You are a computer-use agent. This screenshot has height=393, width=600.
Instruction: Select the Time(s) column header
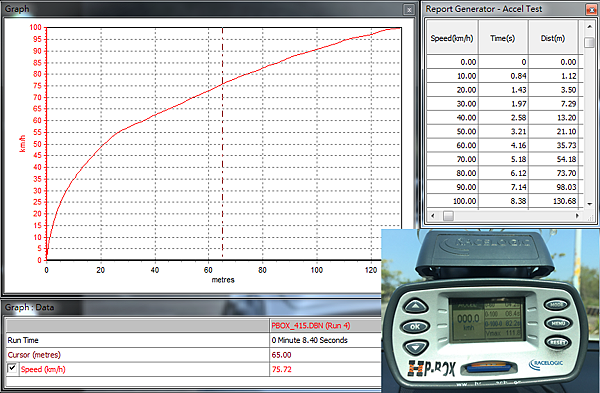[503, 37]
